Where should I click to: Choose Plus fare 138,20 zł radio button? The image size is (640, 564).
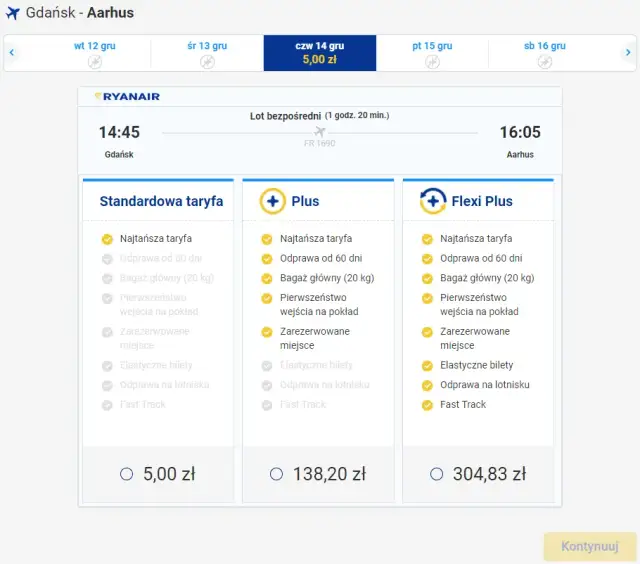(276, 474)
